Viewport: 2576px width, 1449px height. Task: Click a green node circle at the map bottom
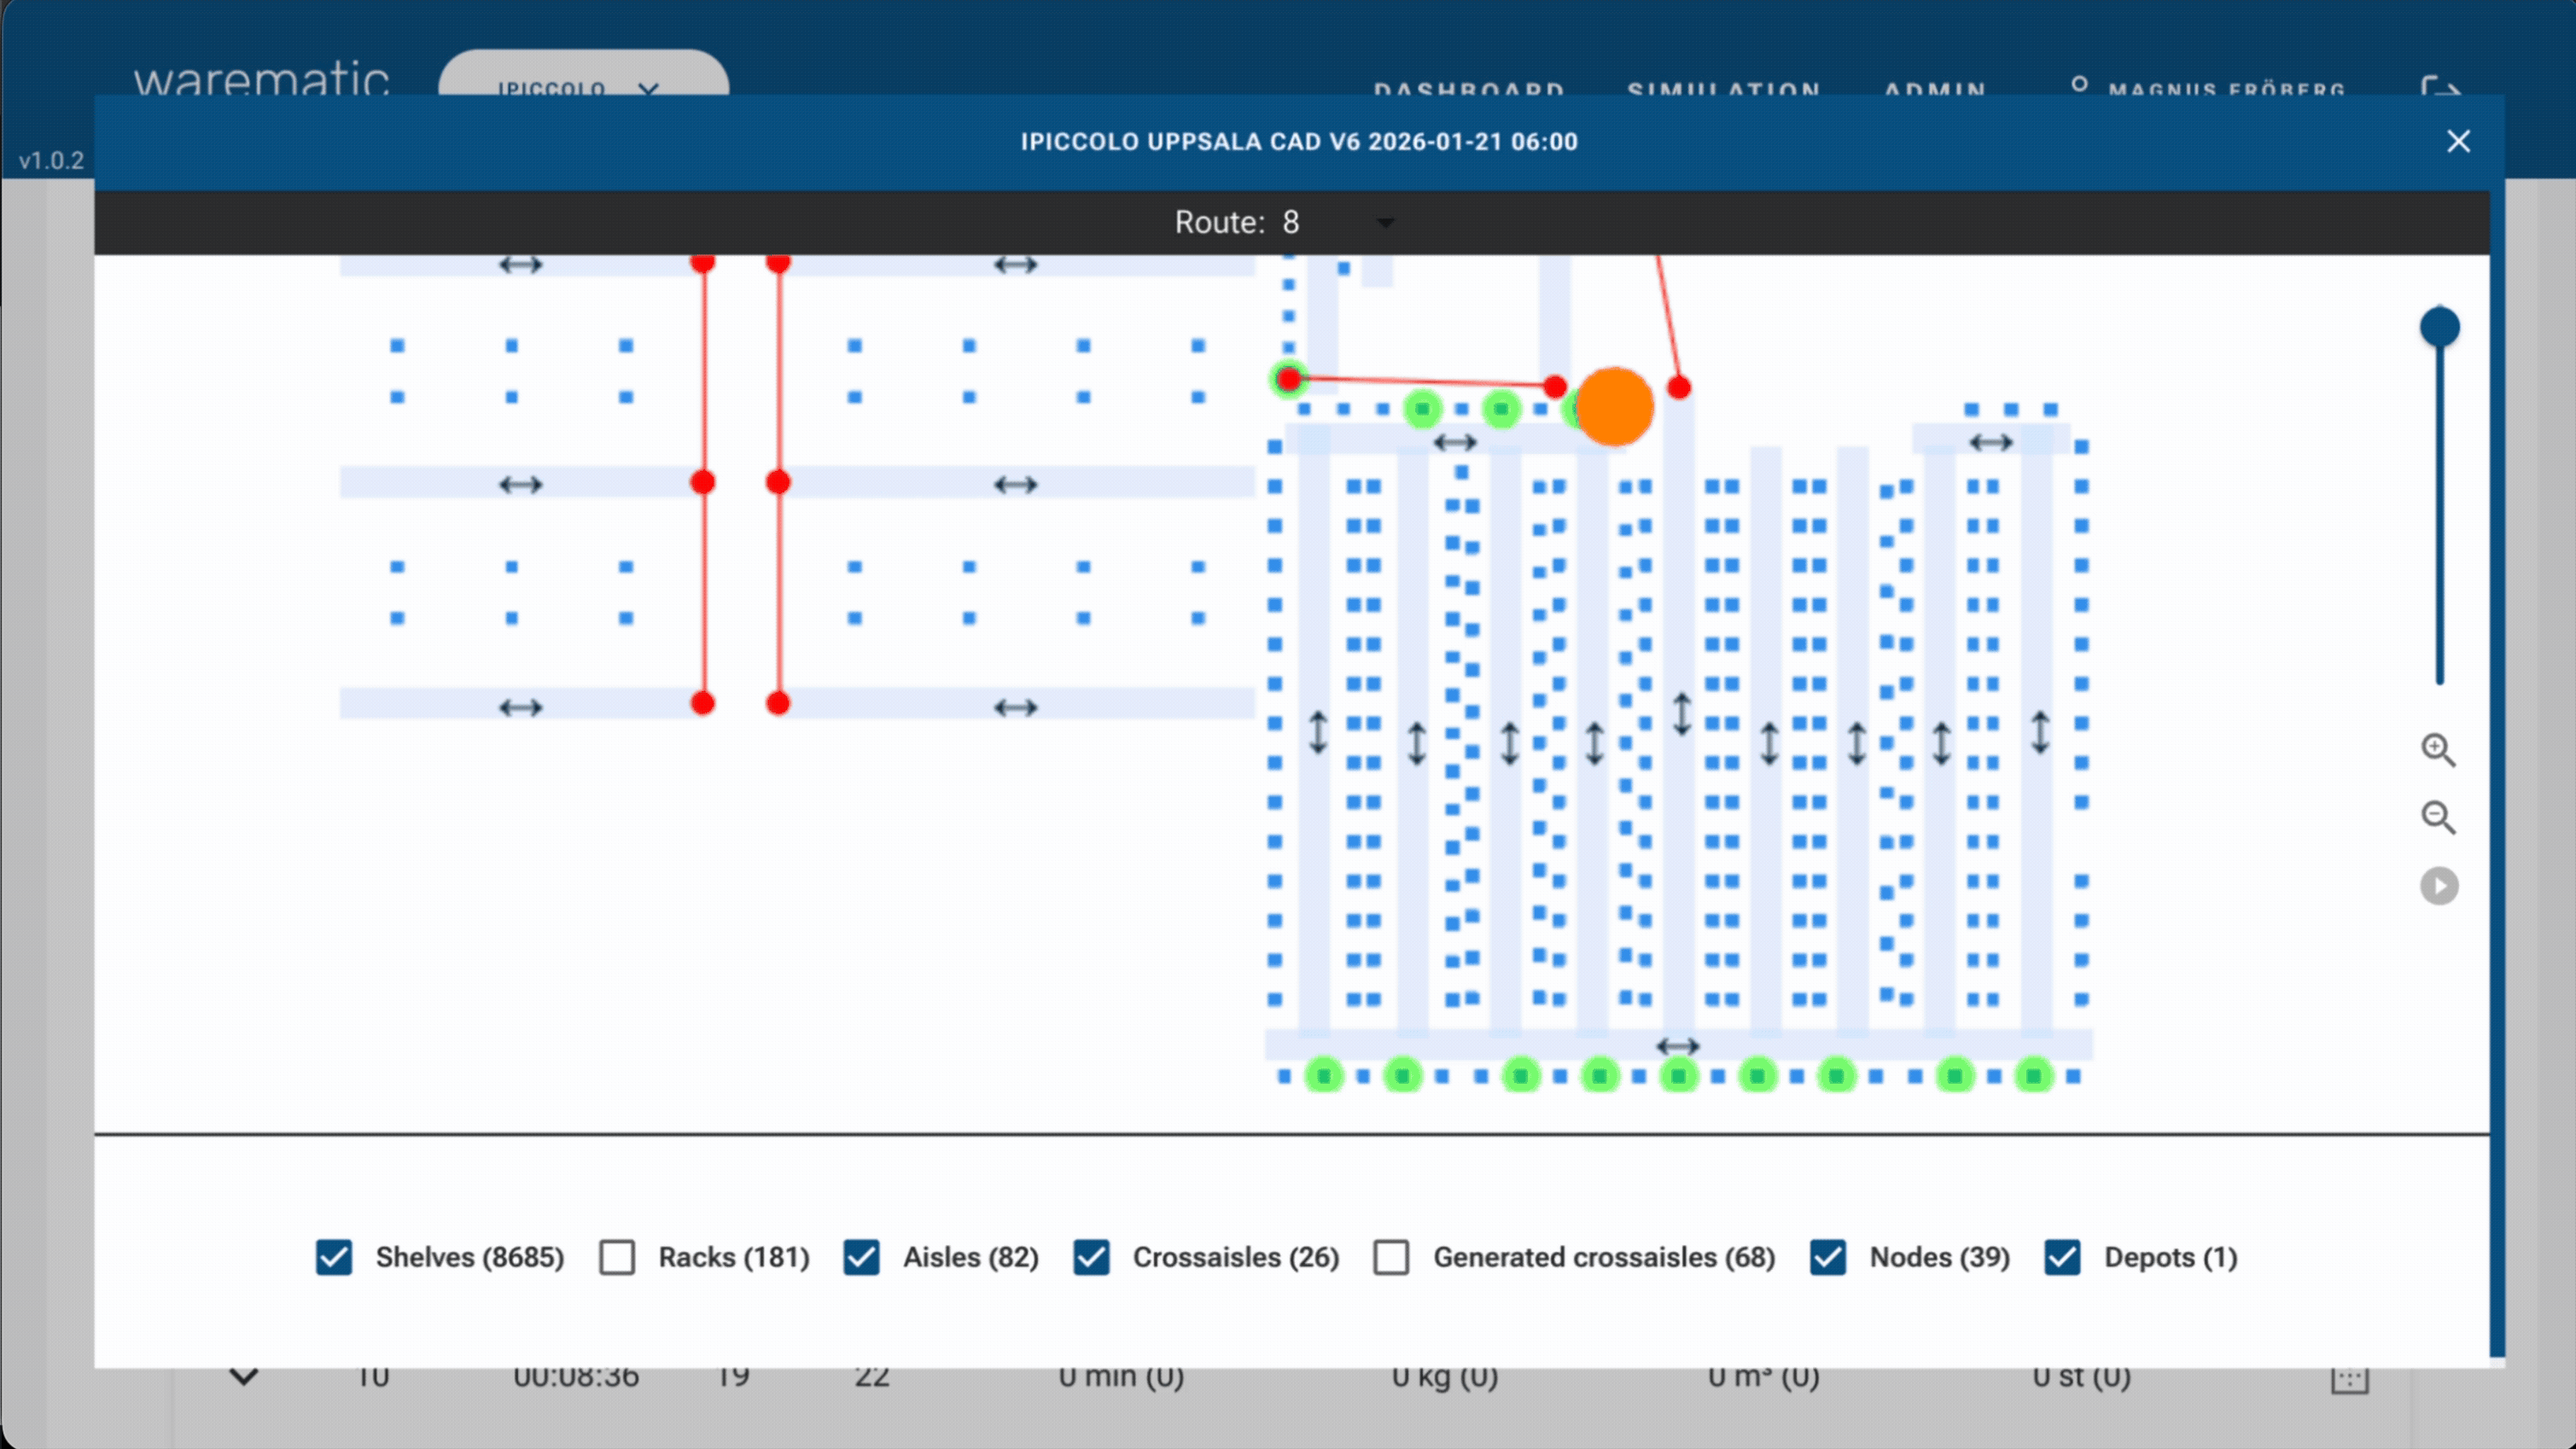pyautogui.click(x=1324, y=1075)
